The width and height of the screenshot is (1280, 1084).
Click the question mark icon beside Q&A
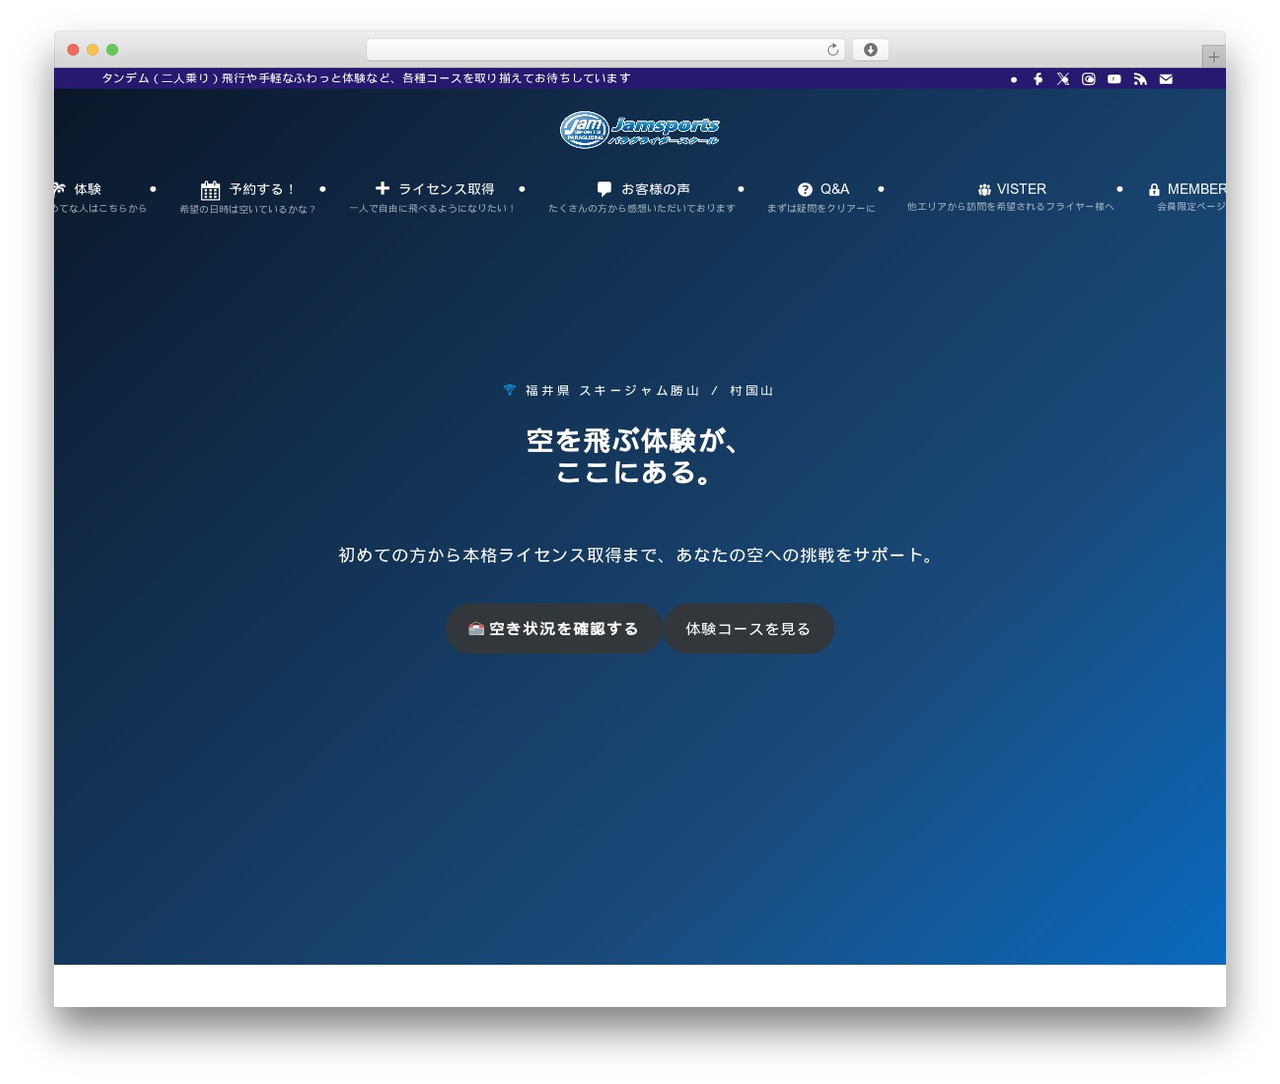(x=805, y=189)
